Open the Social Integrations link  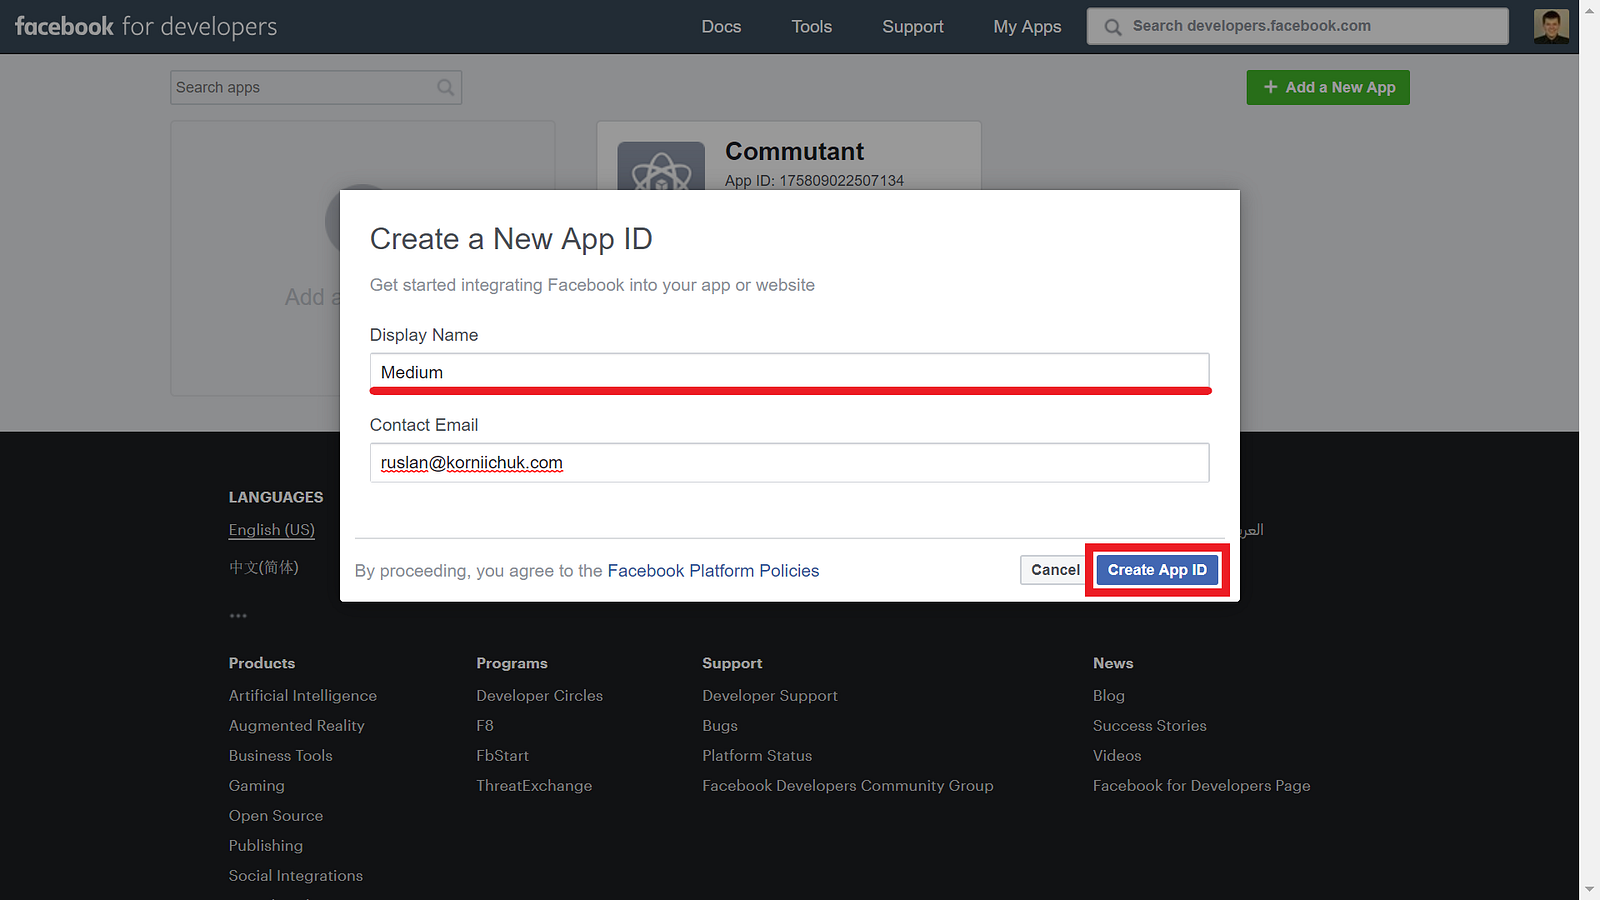tap(295, 876)
